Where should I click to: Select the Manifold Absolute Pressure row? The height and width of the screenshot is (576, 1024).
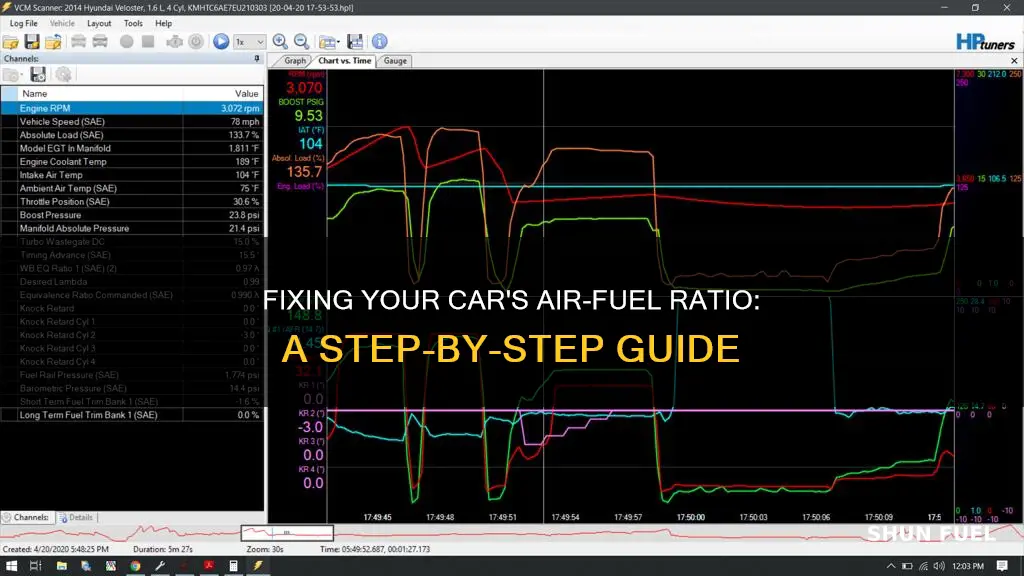coord(132,229)
